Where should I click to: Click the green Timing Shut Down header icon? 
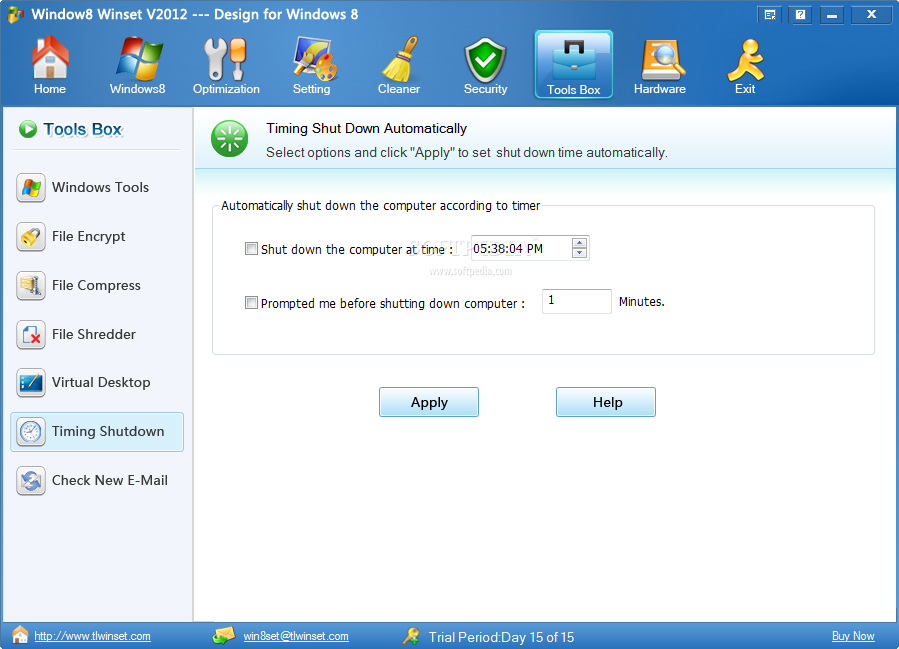point(229,138)
